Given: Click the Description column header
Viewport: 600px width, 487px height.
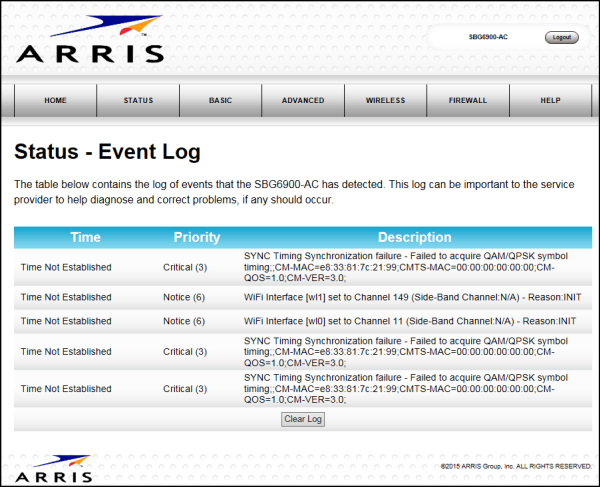Looking at the screenshot, I should coord(414,238).
